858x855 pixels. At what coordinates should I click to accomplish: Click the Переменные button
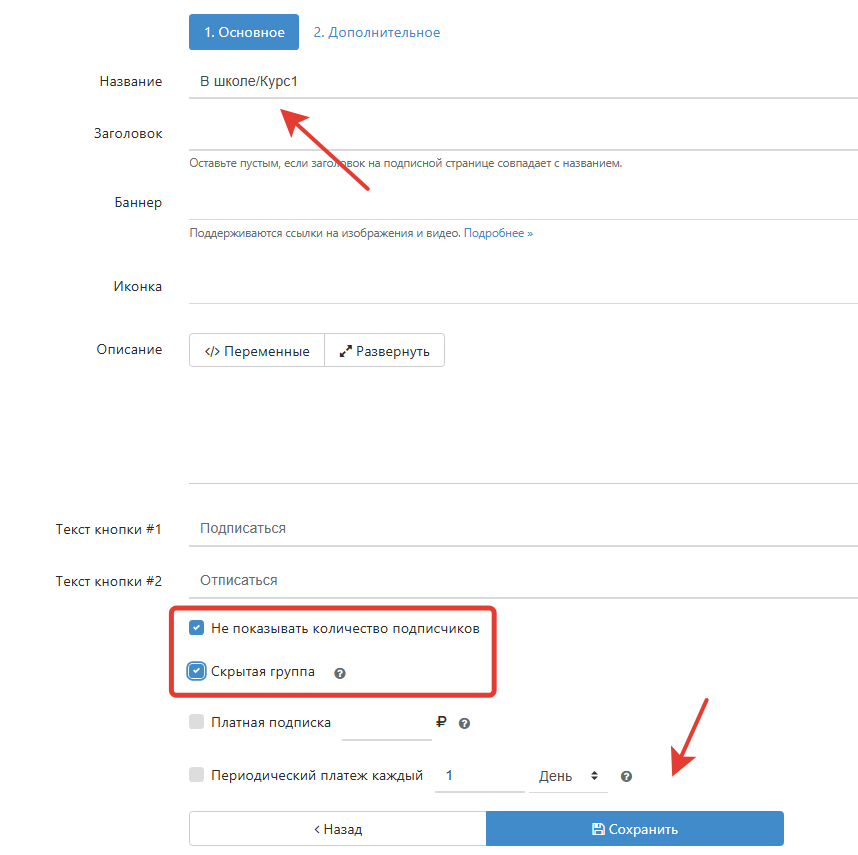point(257,351)
